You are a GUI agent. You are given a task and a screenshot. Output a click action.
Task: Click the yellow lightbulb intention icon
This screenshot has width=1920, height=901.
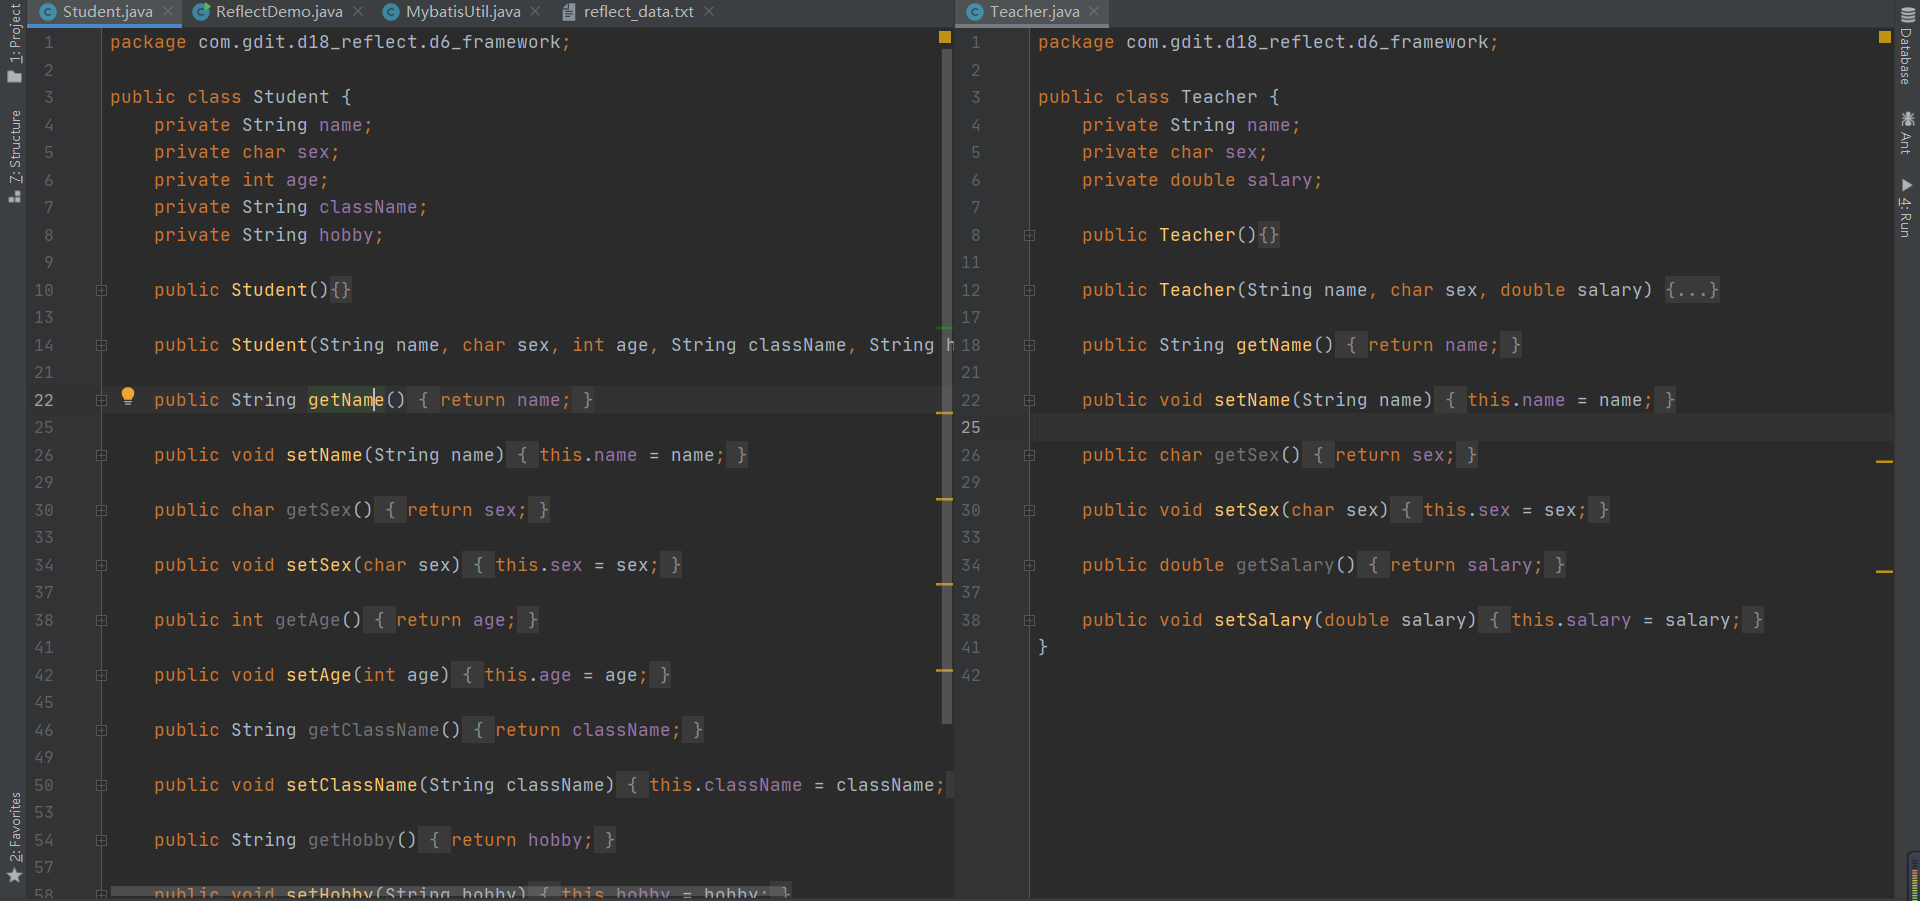pyautogui.click(x=128, y=395)
